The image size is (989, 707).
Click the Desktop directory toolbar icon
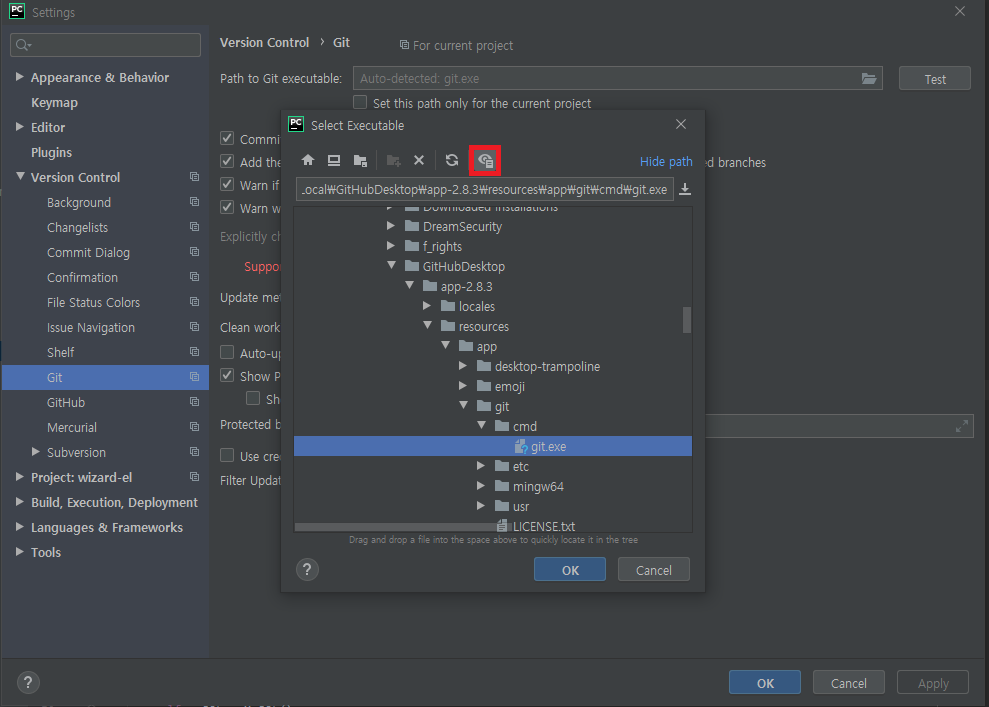click(334, 160)
